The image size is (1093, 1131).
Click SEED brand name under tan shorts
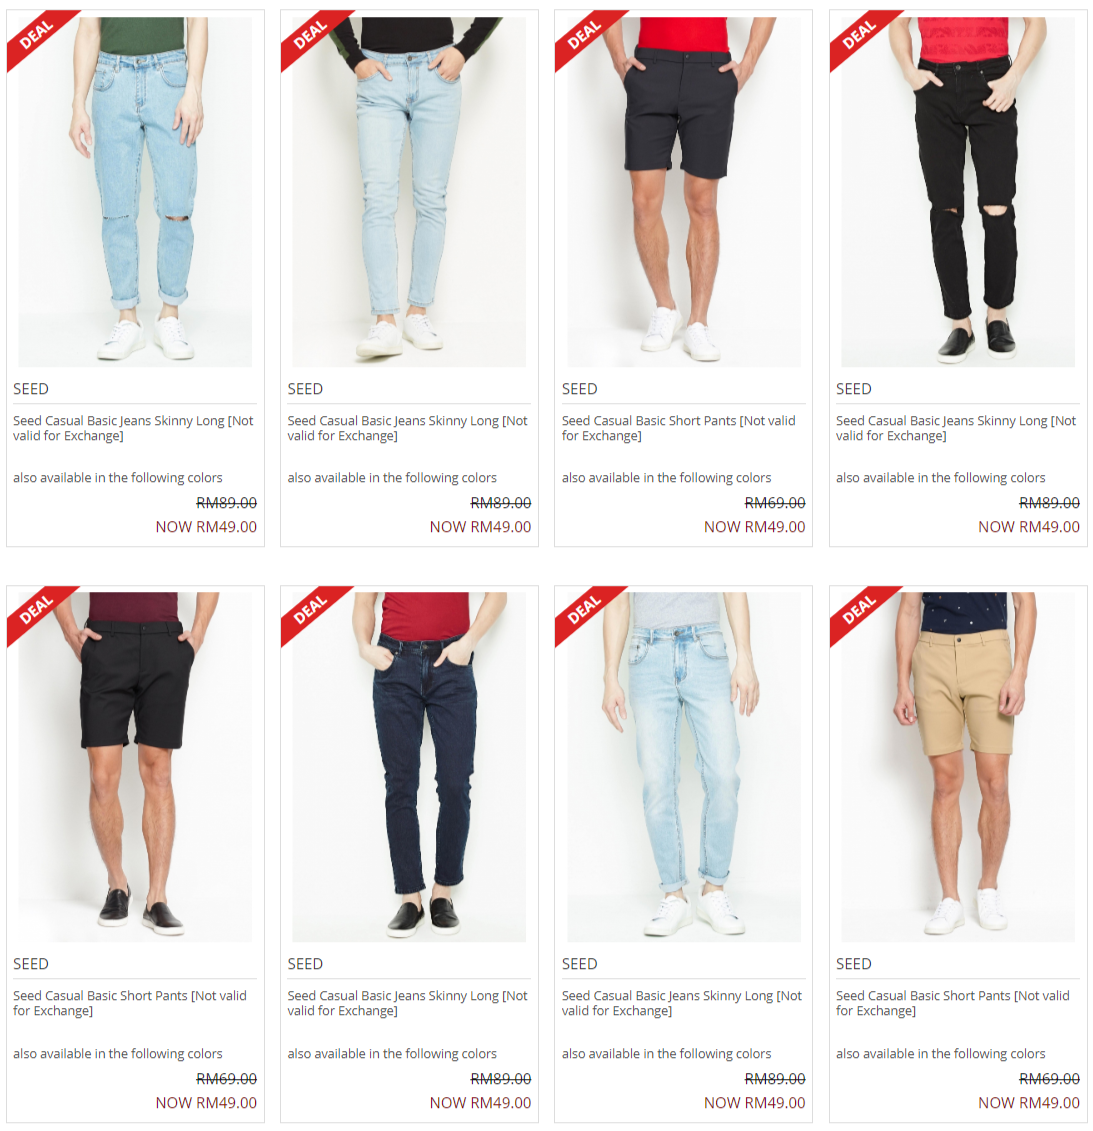(x=853, y=964)
